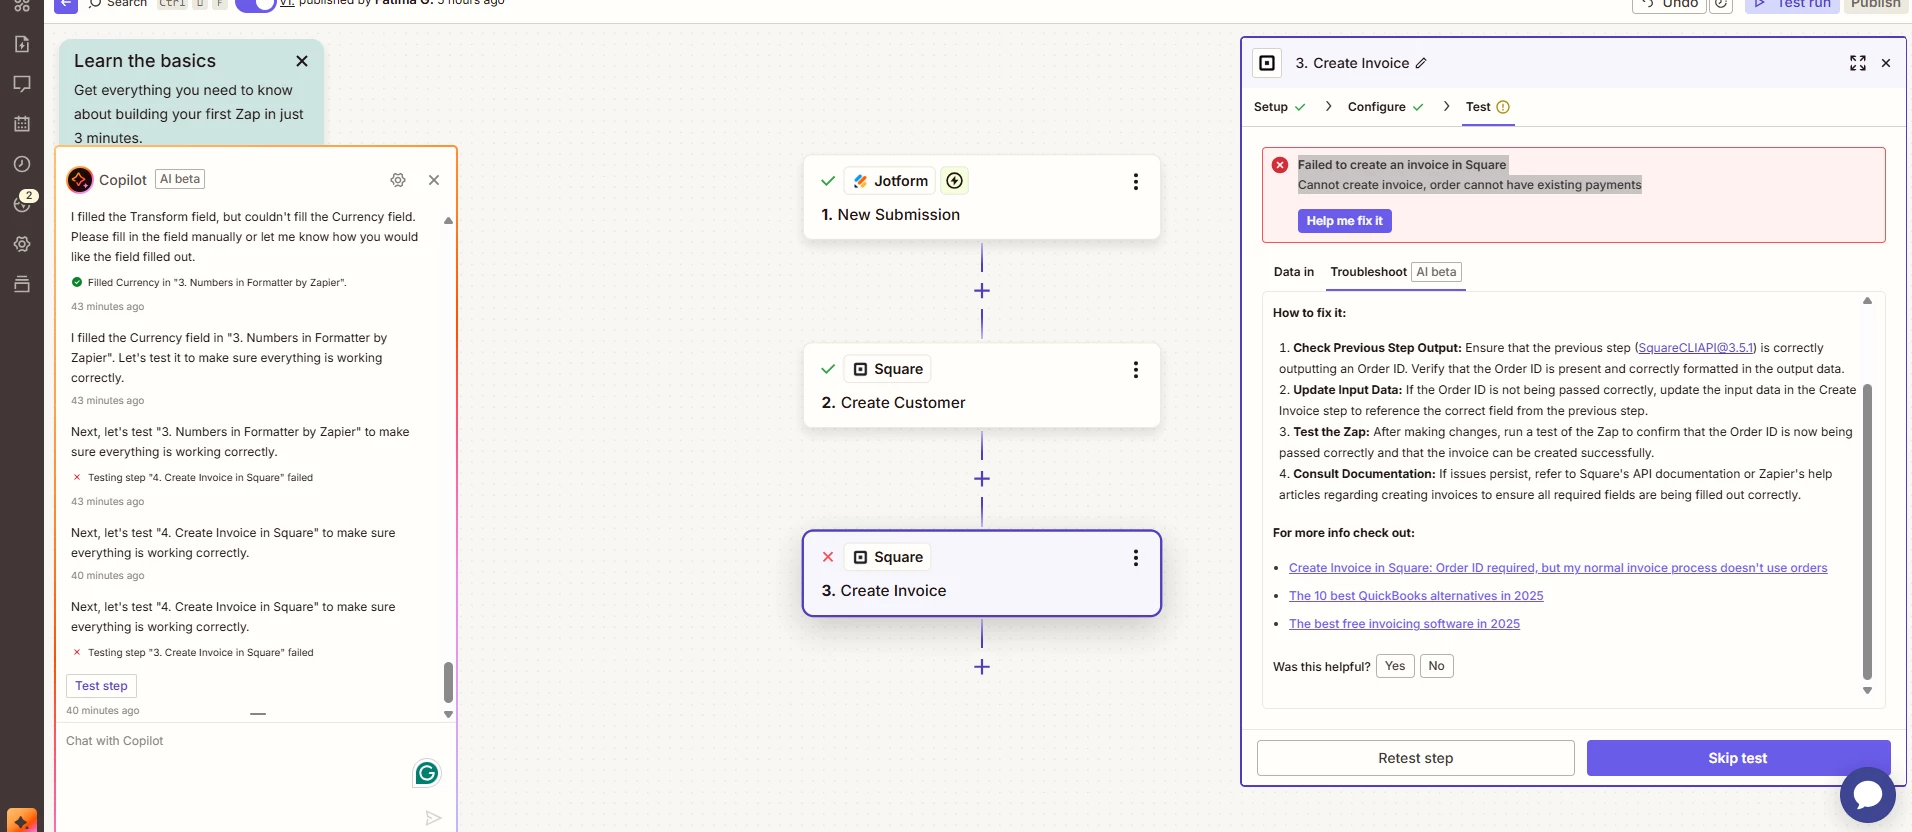1912x832 pixels.
Task: Switch to the Configure tab
Action: pyautogui.click(x=1385, y=107)
